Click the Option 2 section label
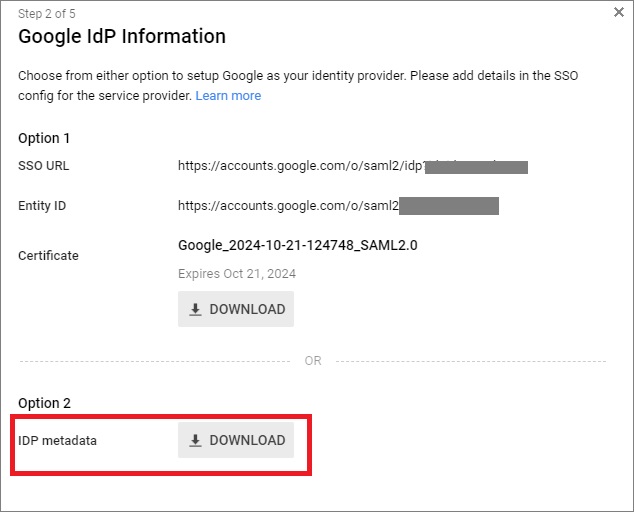This screenshot has width=634, height=512. pyautogui.click(x=45, y=403)
